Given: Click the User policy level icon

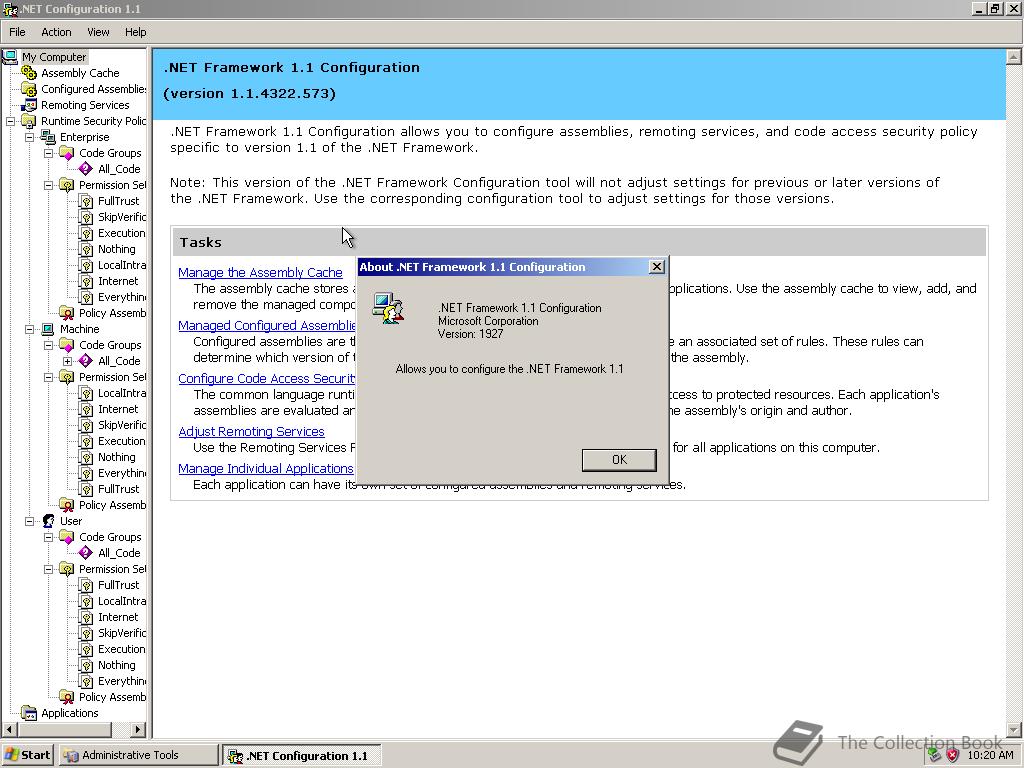Looking at the screenshot, I should pos(48,521).
